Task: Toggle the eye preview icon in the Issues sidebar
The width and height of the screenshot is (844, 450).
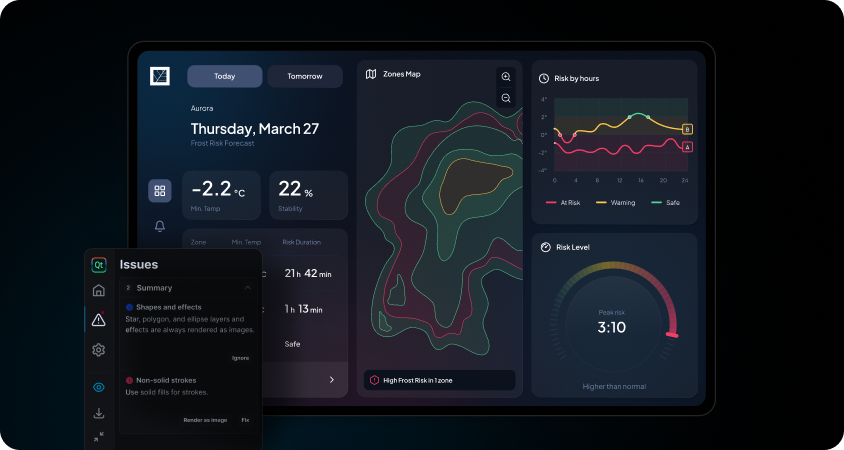Action: (99, 387)
